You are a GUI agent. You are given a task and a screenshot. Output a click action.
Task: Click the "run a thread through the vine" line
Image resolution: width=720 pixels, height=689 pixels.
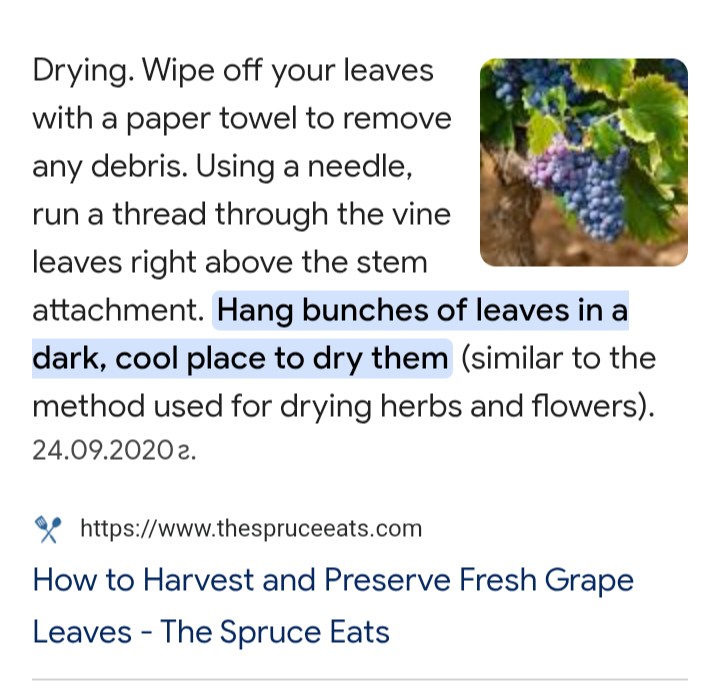pyautogui.click(x=241, y=214)
